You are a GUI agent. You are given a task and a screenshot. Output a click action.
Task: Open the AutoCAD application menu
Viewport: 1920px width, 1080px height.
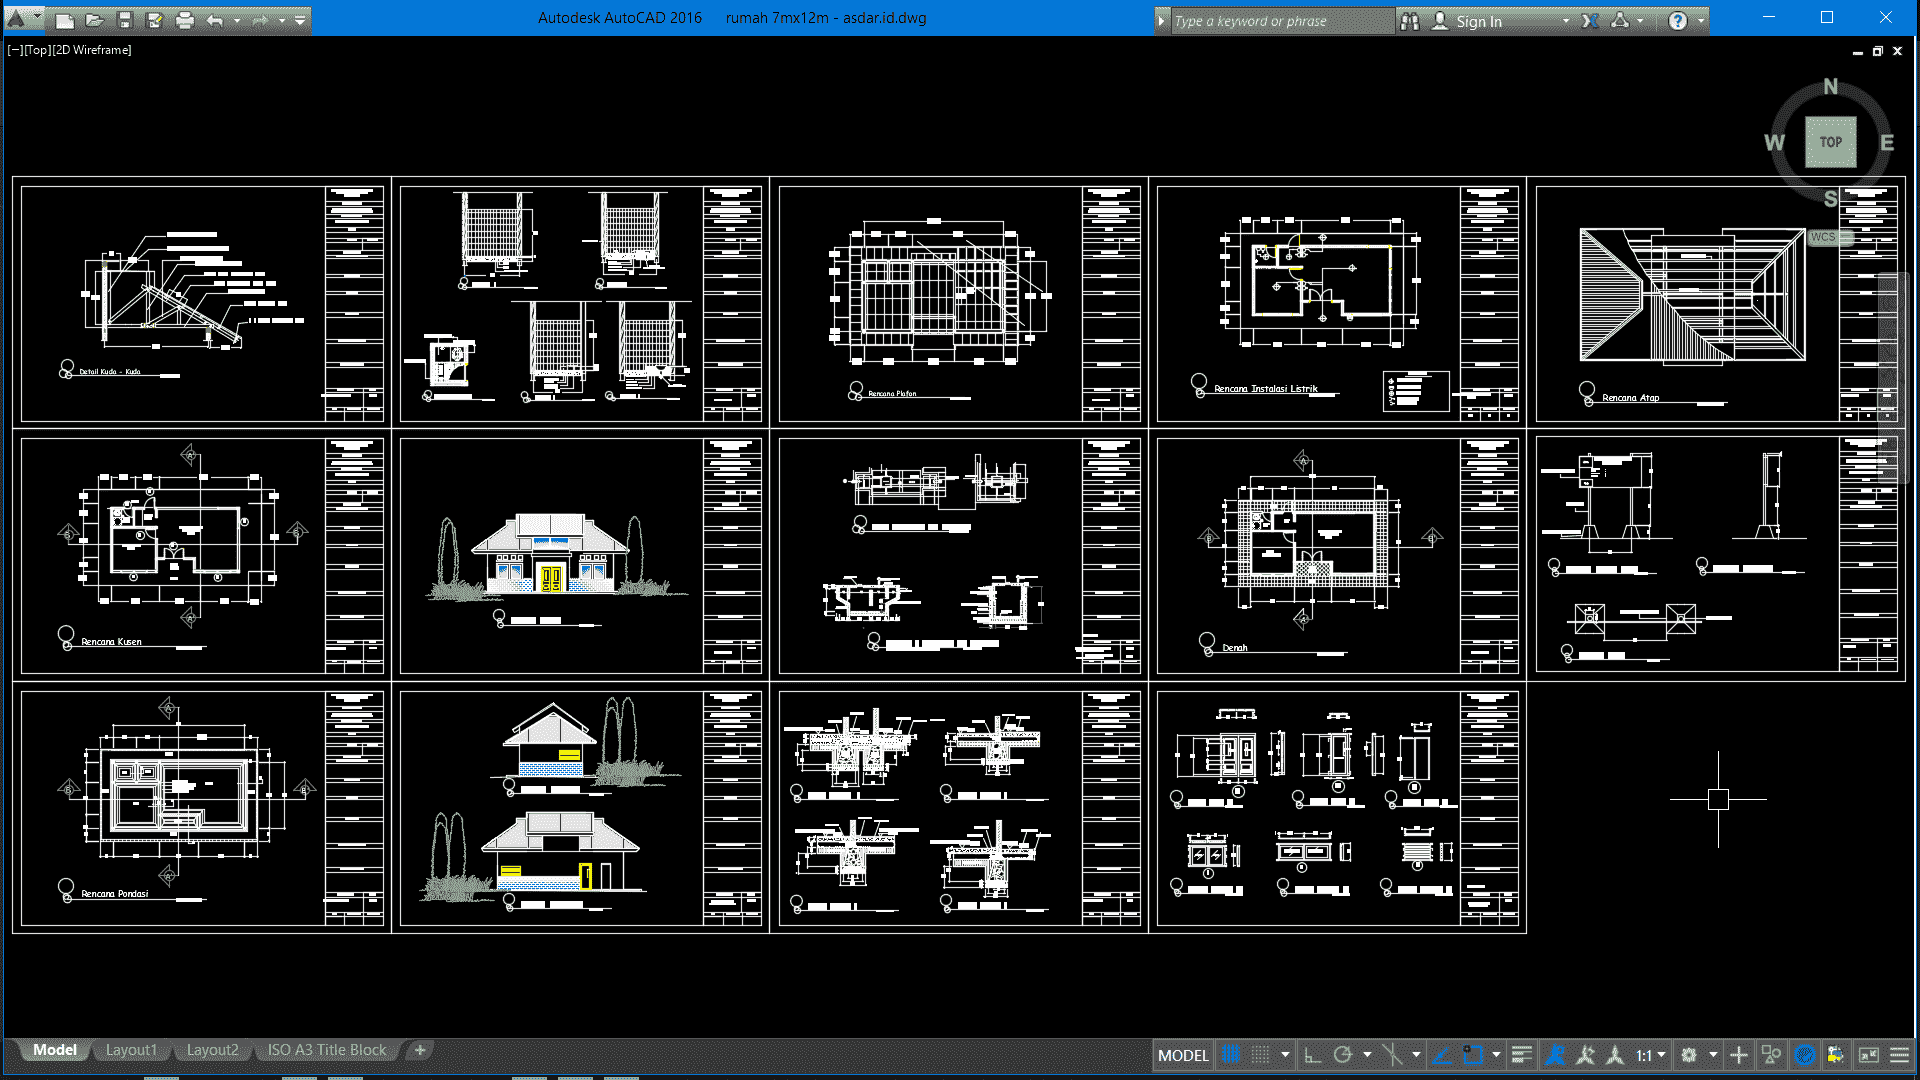click(24, 18)
